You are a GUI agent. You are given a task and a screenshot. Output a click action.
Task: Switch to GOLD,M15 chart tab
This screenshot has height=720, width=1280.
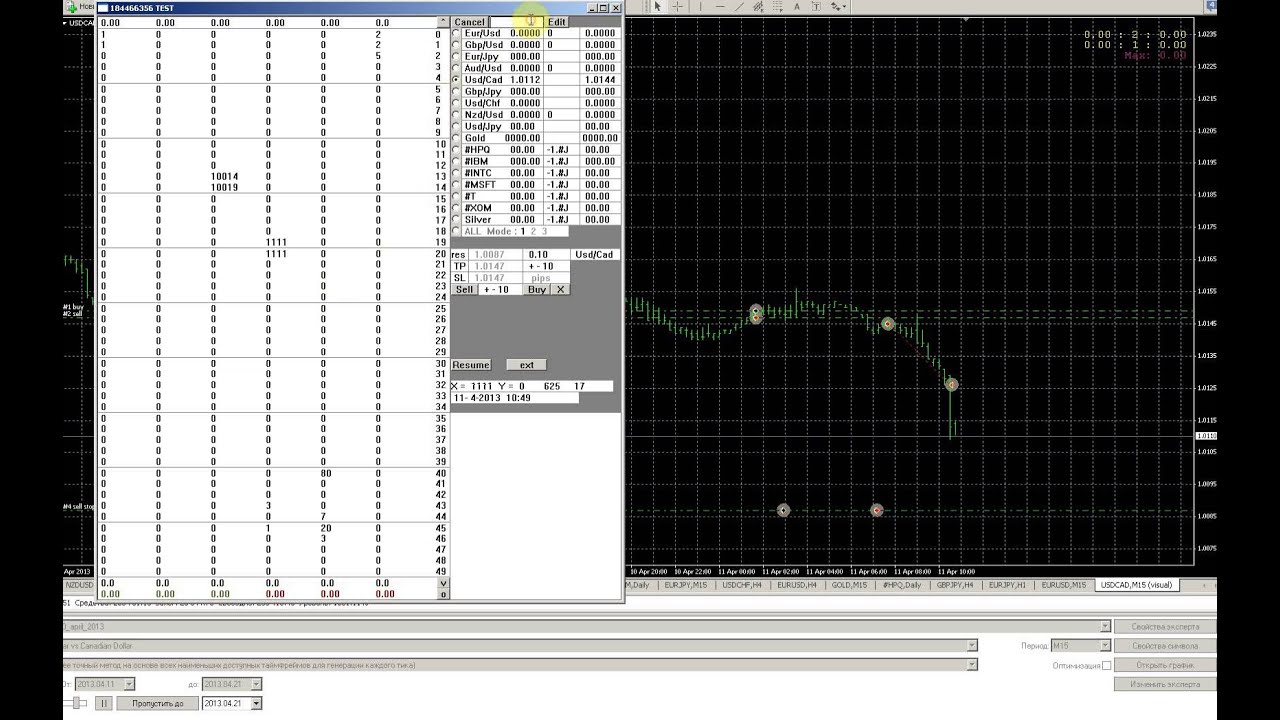(x=849, y=585)
